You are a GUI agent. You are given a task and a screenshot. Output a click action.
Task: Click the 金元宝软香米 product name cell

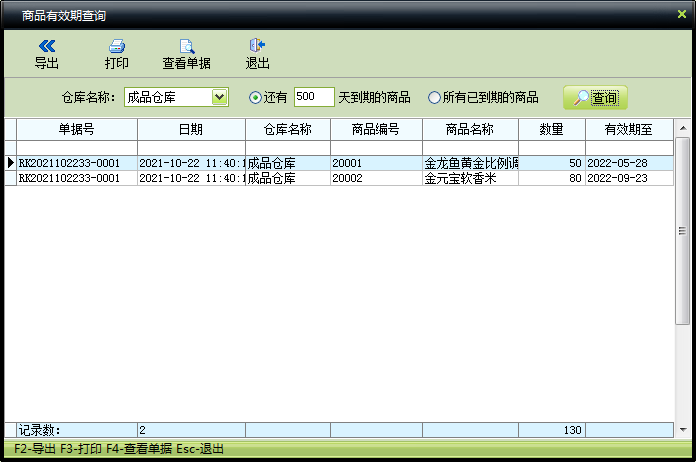tap(470, 178)
